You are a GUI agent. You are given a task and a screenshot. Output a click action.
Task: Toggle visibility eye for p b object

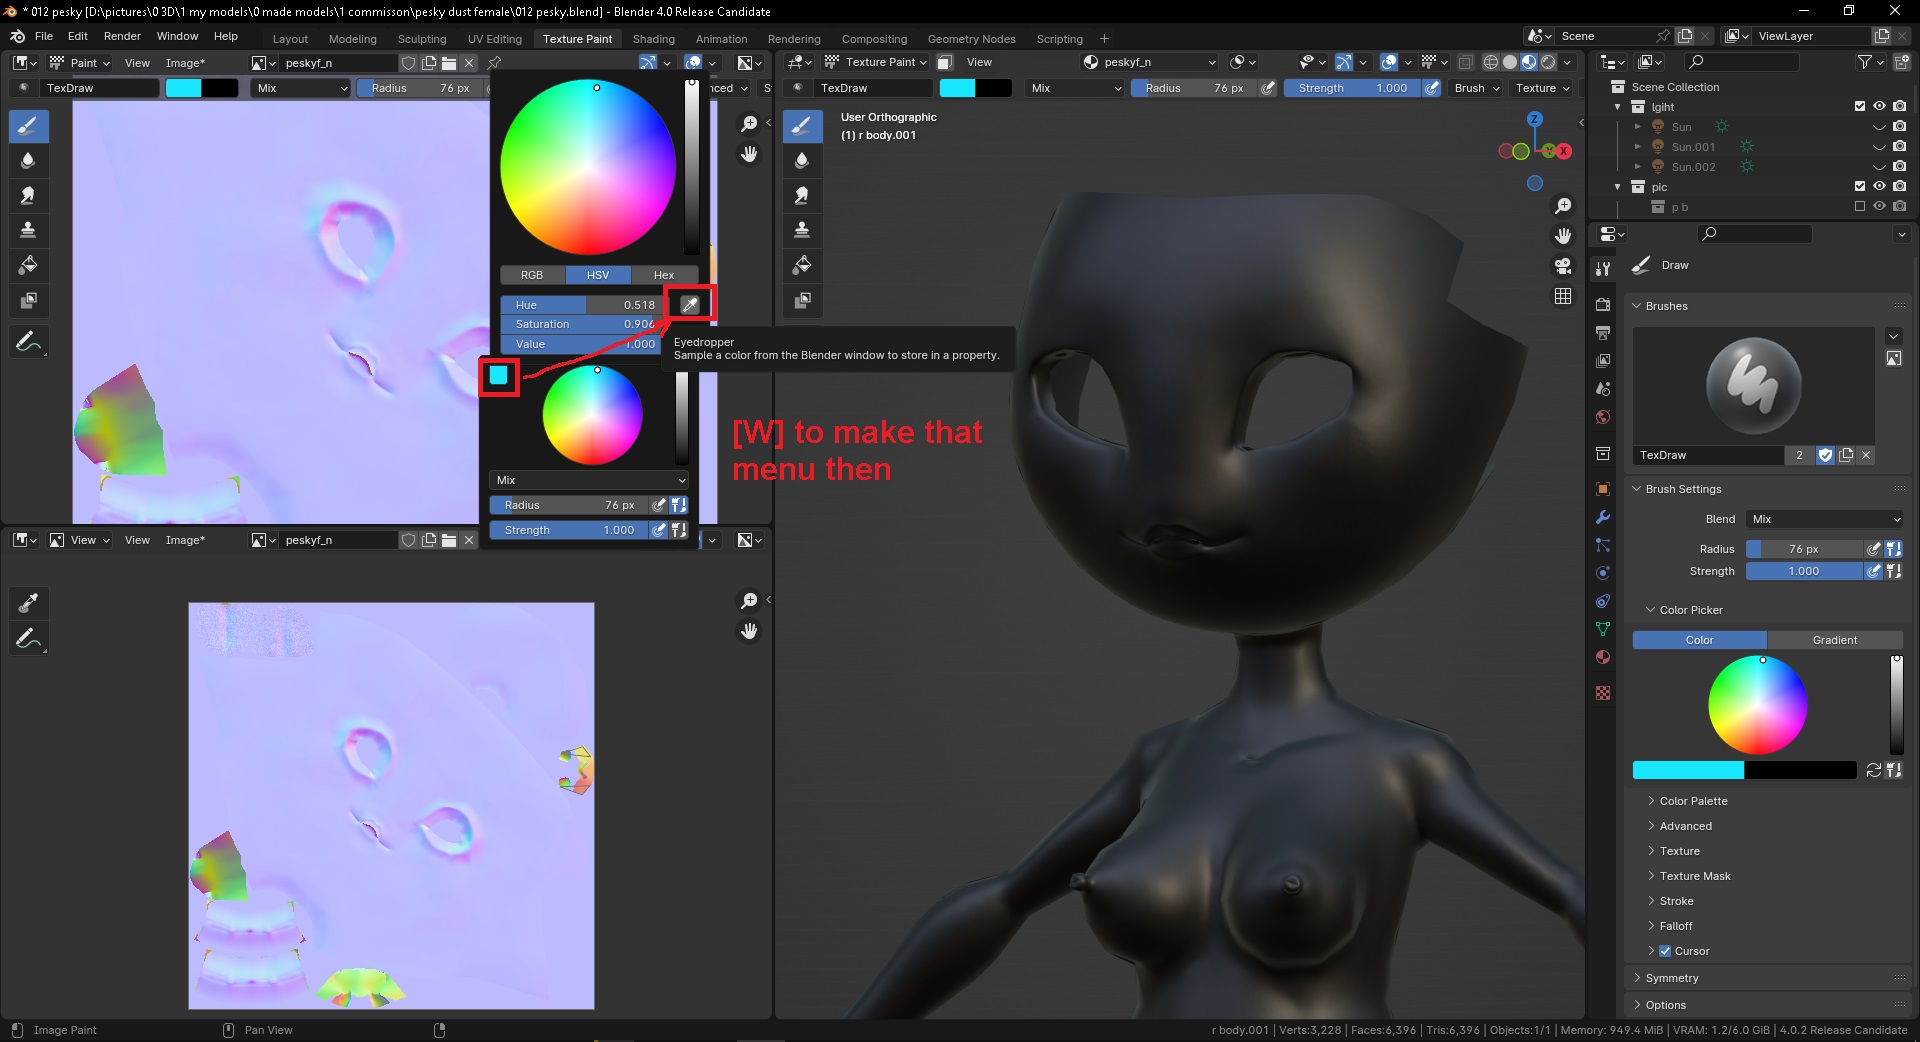[x=1879, y=206]
